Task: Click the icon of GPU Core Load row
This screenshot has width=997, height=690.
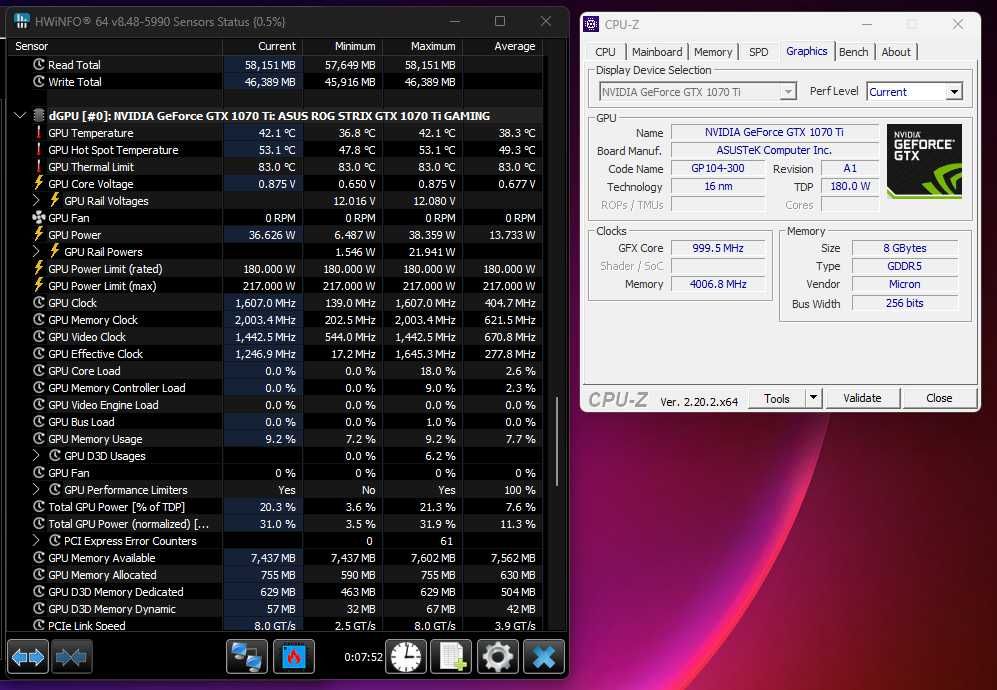Action: (39, 371)
